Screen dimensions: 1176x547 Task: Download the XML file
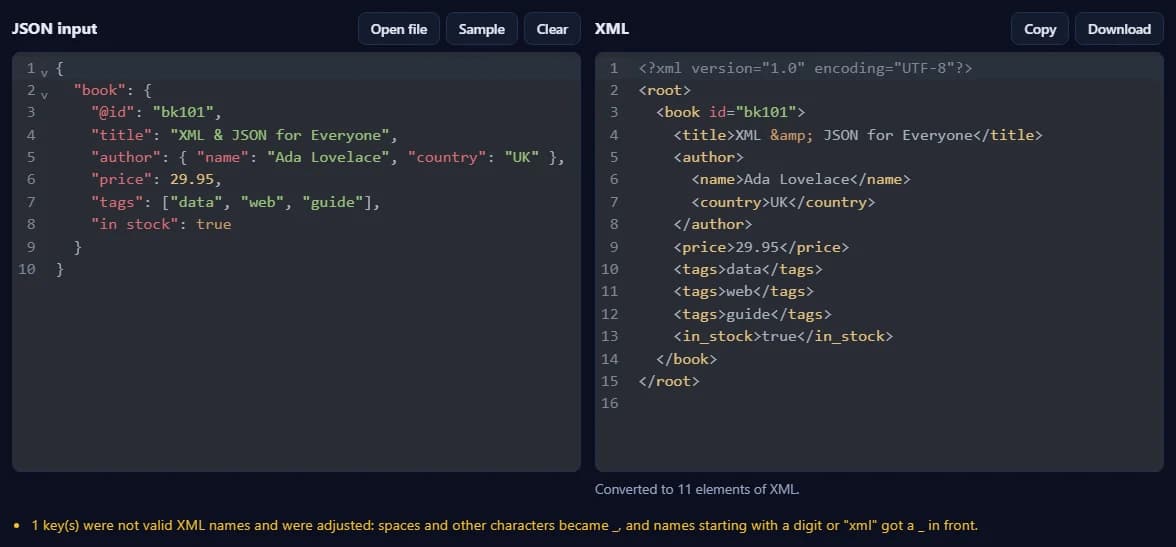(1119, 29)
